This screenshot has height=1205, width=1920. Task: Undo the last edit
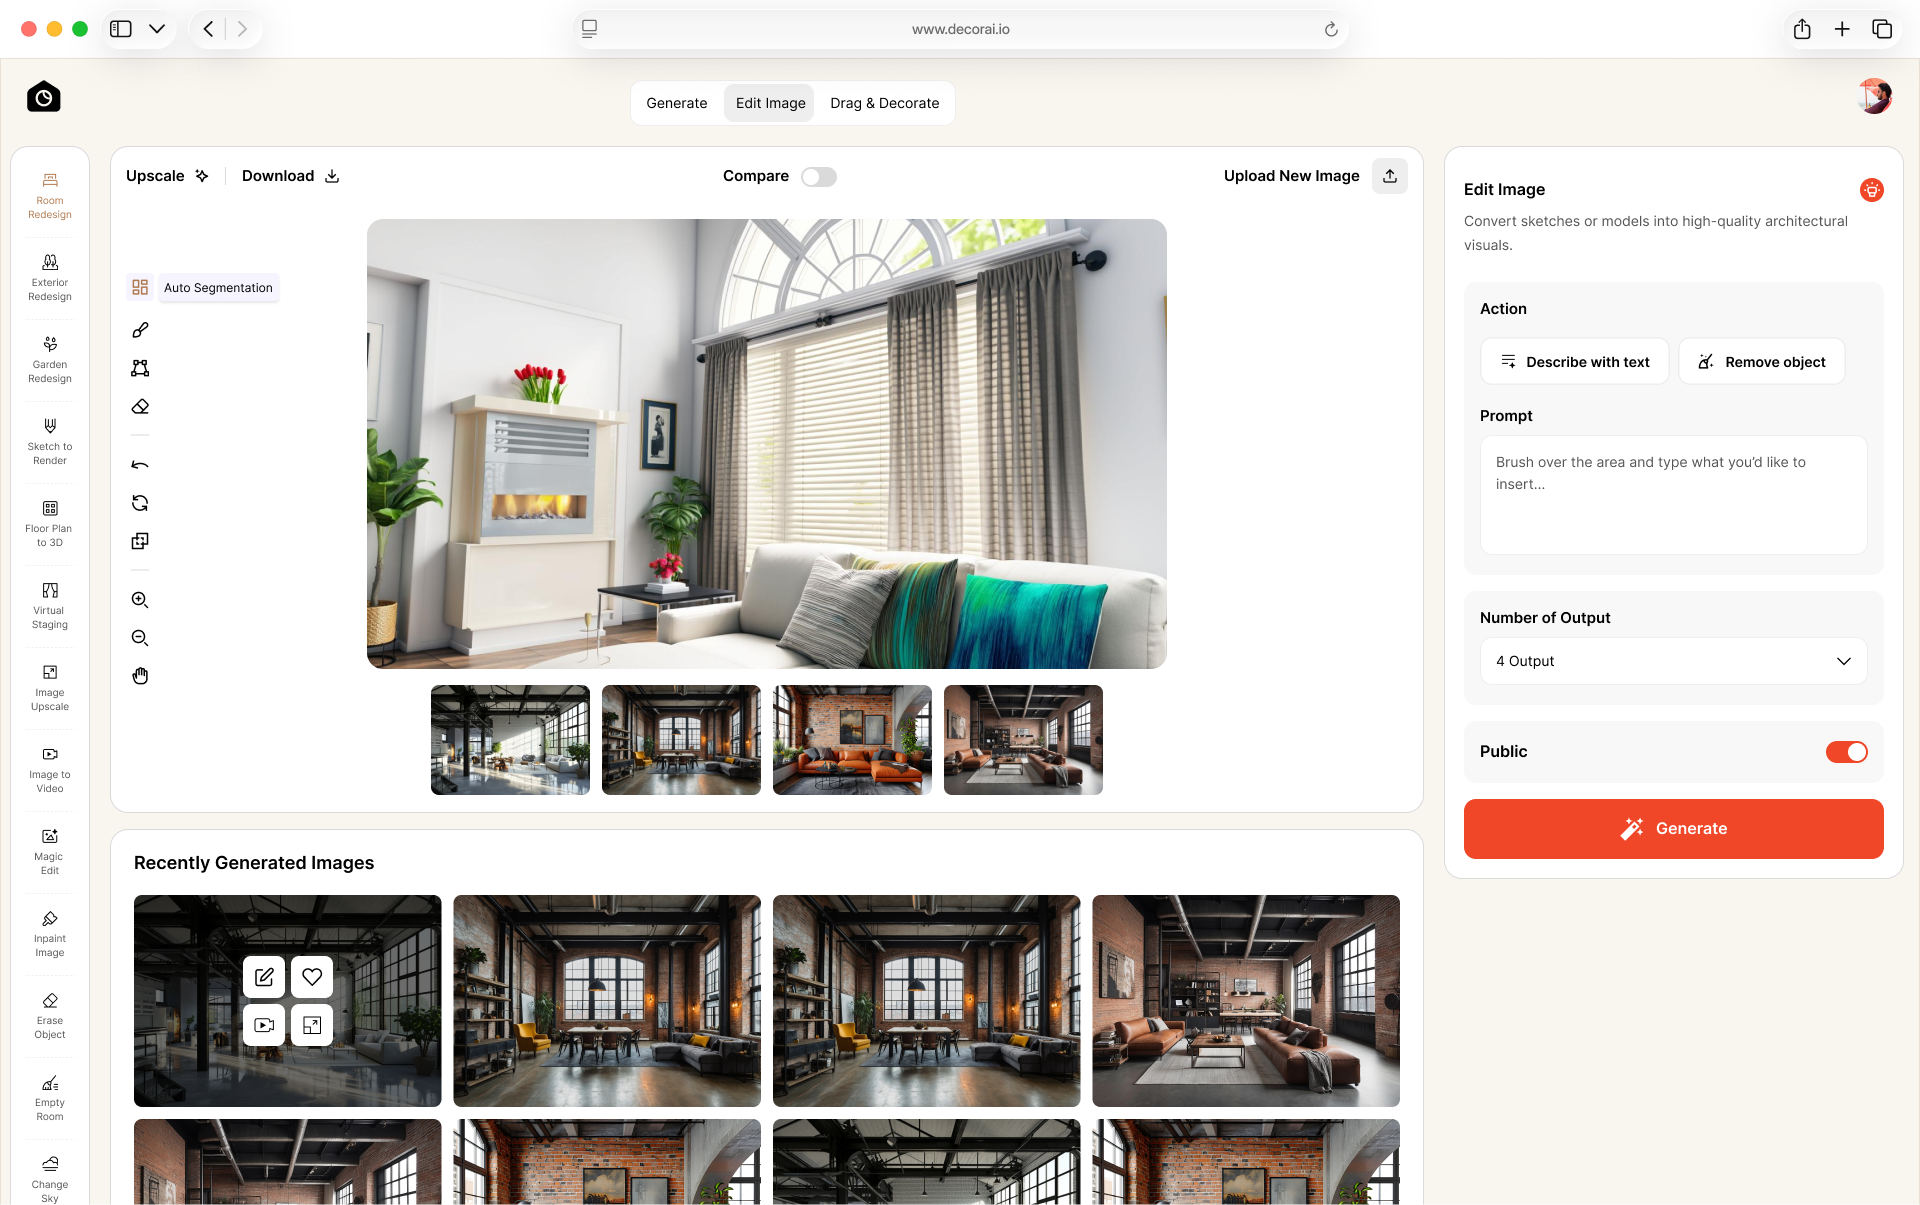140,465
